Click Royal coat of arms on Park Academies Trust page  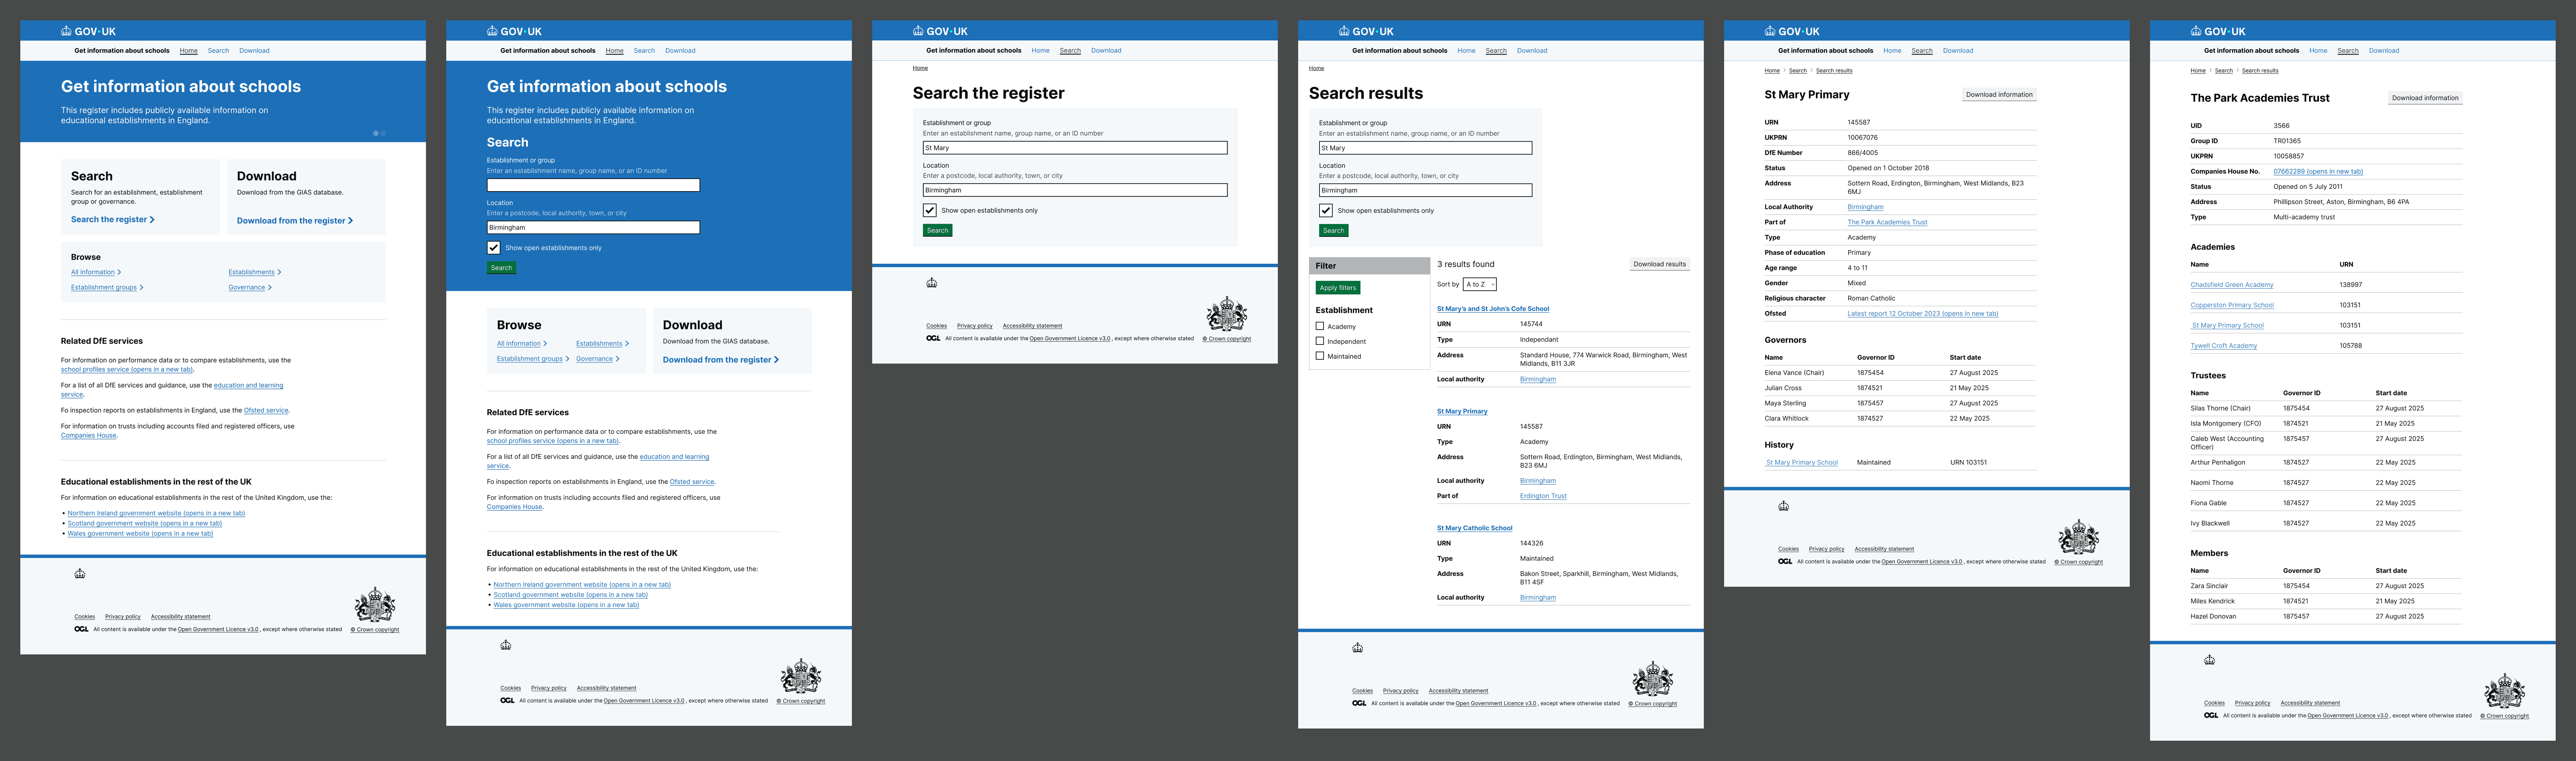[x=2505, y=691]
